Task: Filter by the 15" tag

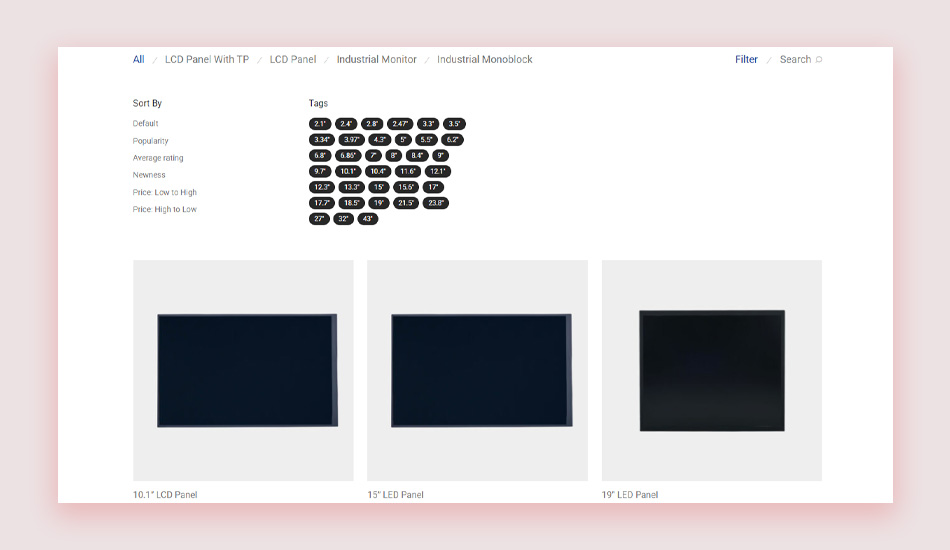Action: click(x=379, y=187)
